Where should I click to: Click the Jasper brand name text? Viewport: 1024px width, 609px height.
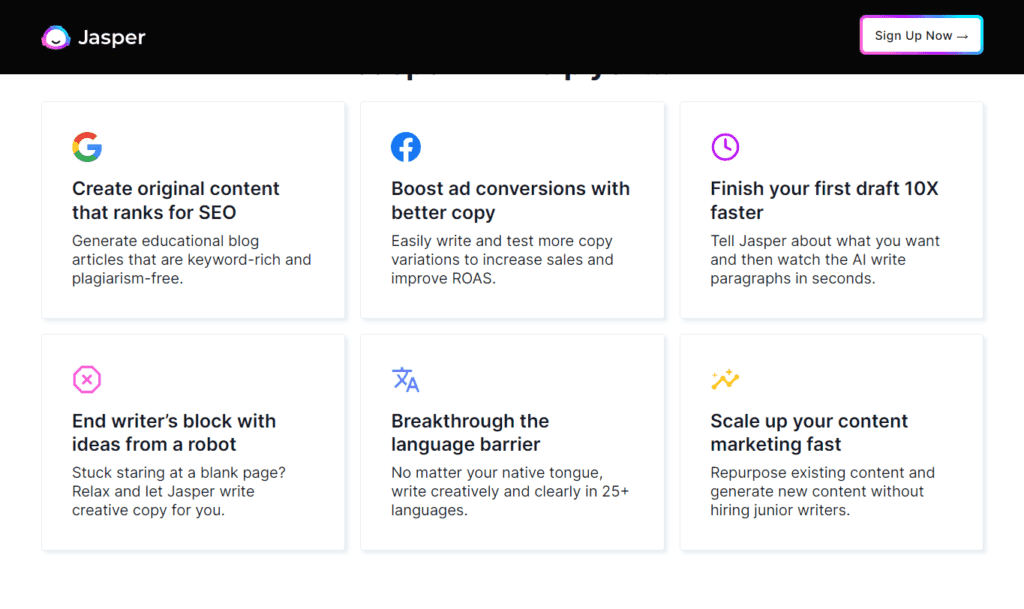pos(112,37)
